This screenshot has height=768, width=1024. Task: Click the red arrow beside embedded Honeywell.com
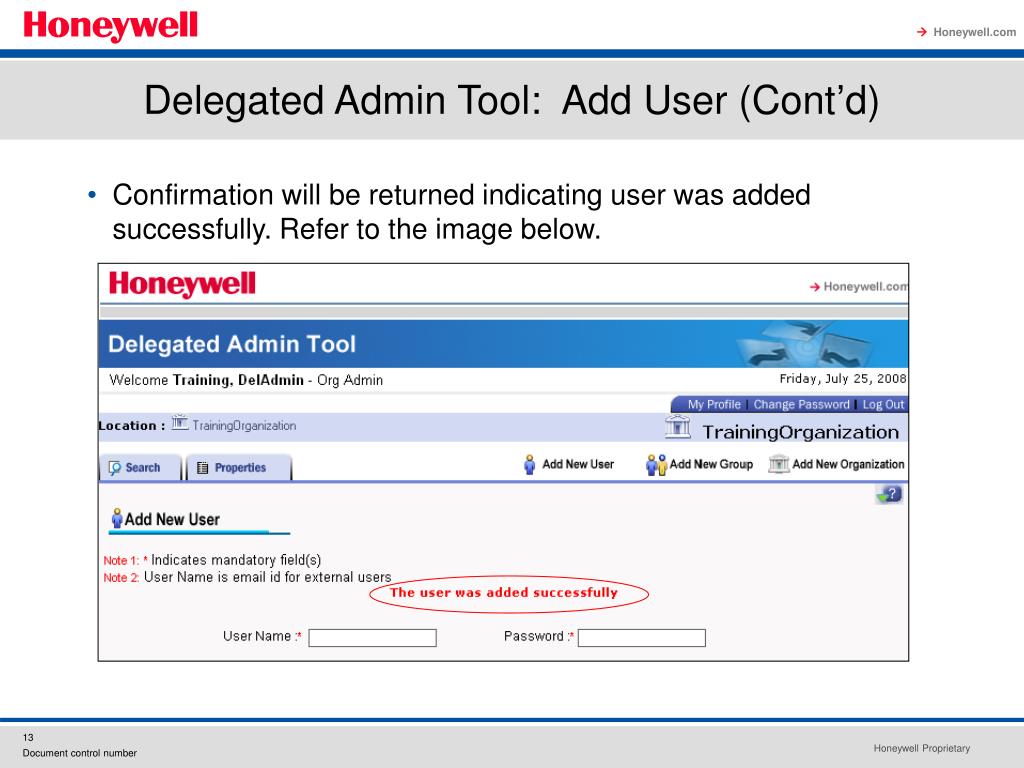(814, 287)
